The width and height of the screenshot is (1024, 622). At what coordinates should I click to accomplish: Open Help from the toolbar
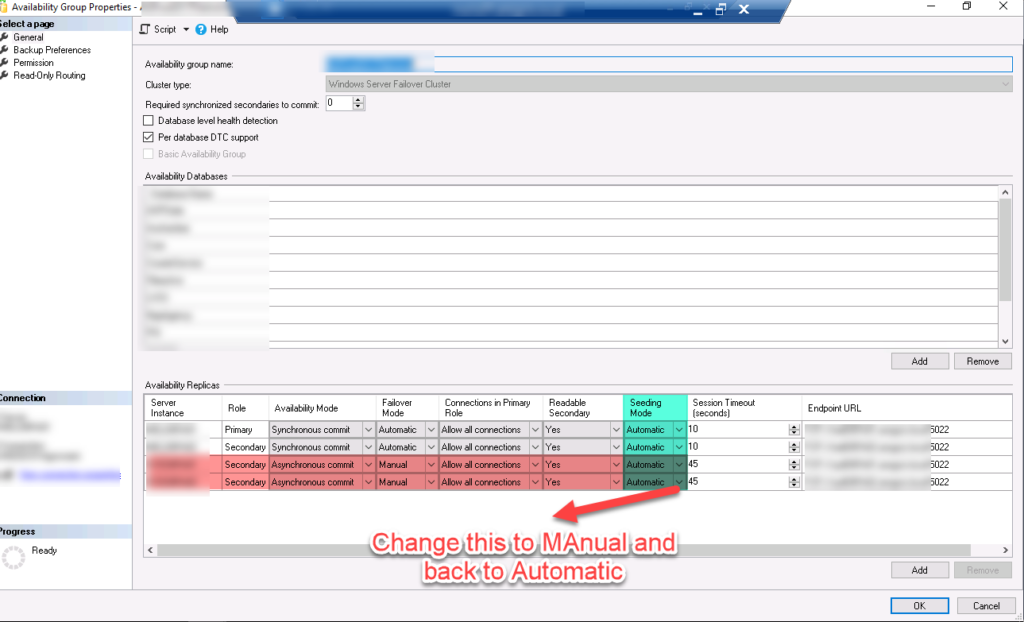212,29
